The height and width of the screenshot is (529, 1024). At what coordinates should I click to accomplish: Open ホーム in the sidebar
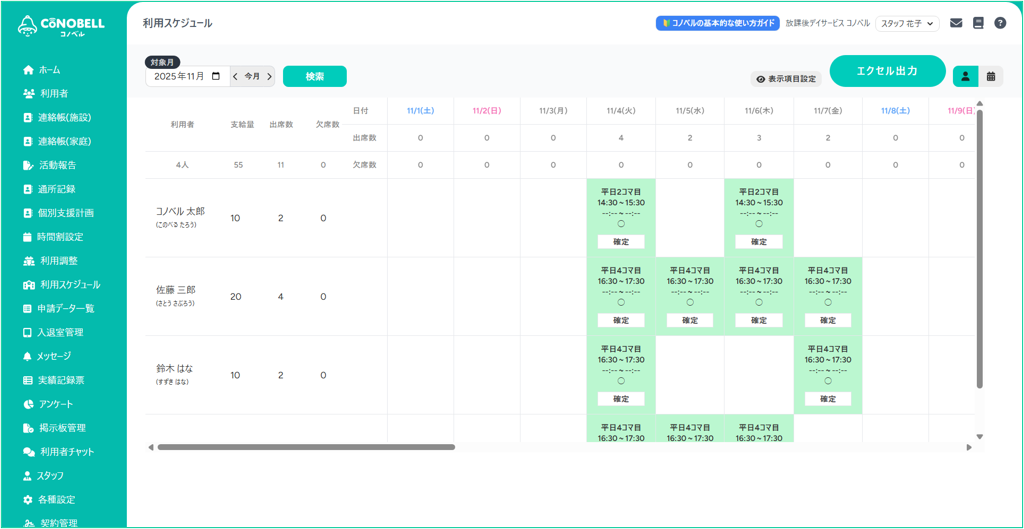point(49,70)
